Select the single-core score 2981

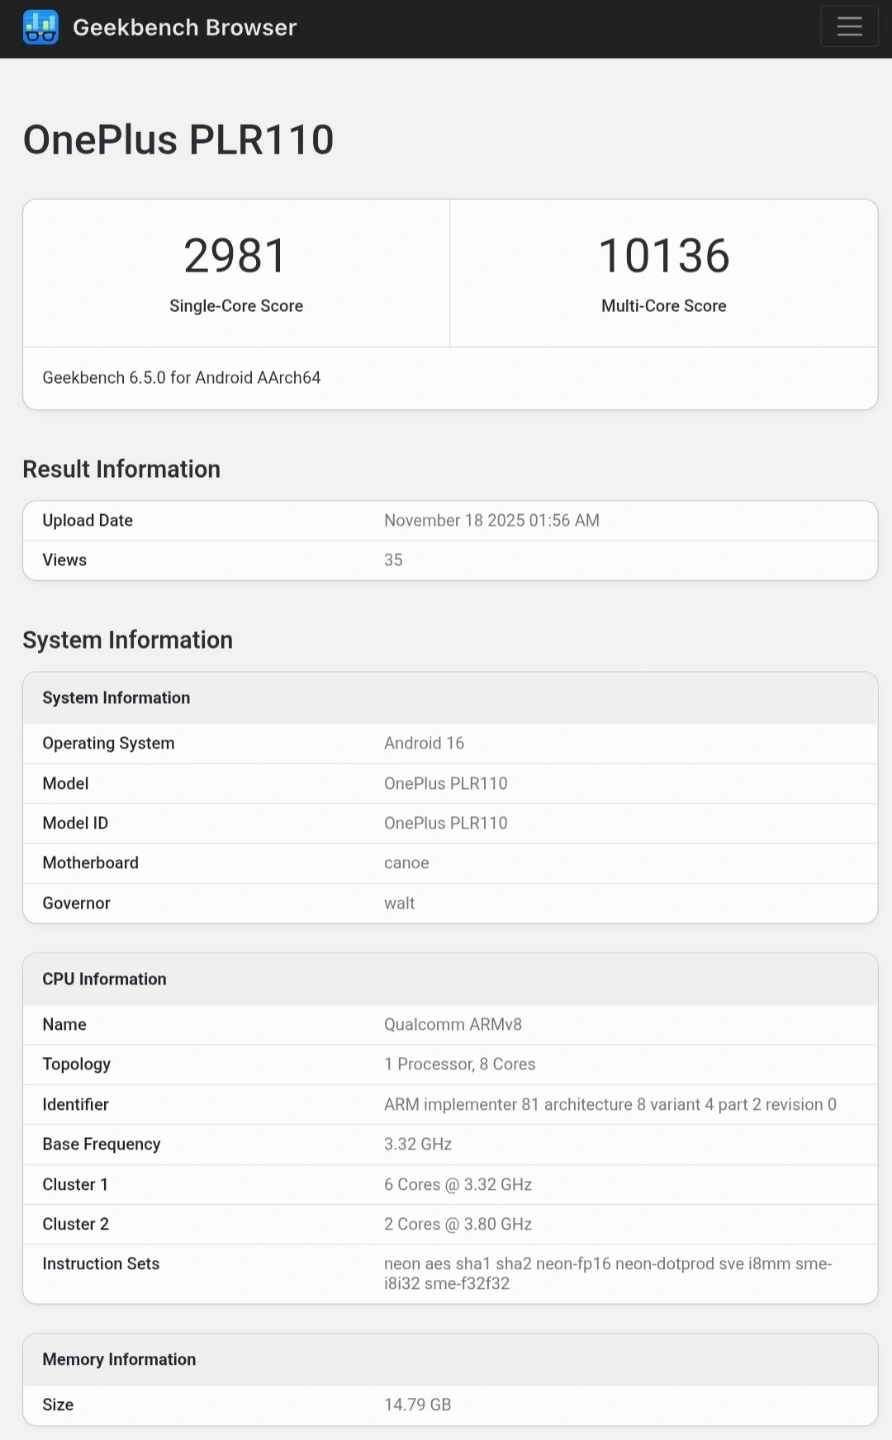235,256
